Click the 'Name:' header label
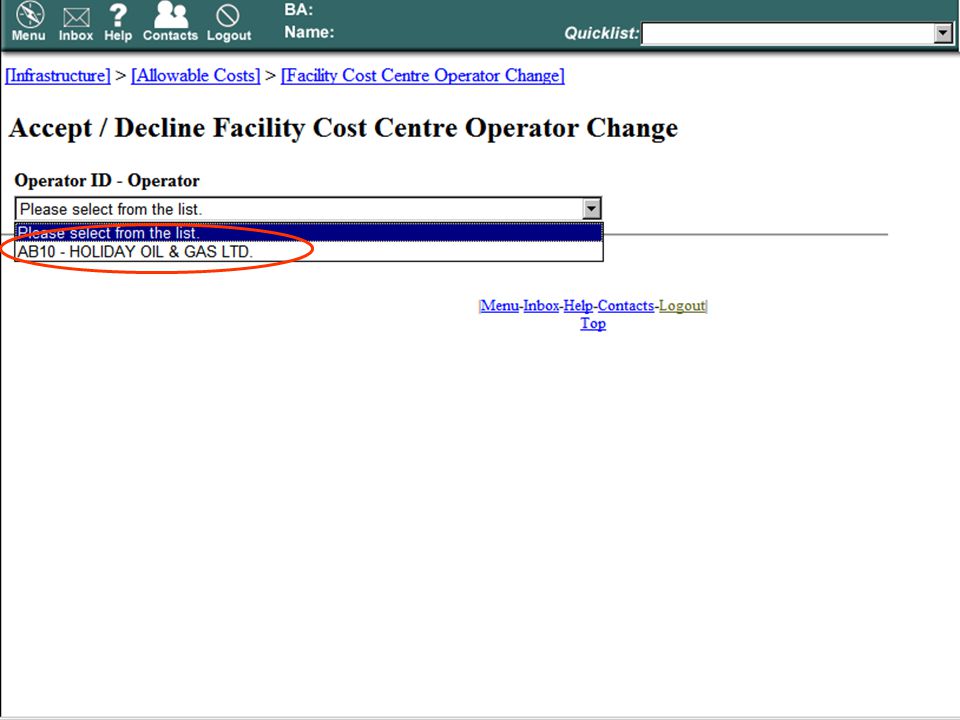 click(309, 32)
